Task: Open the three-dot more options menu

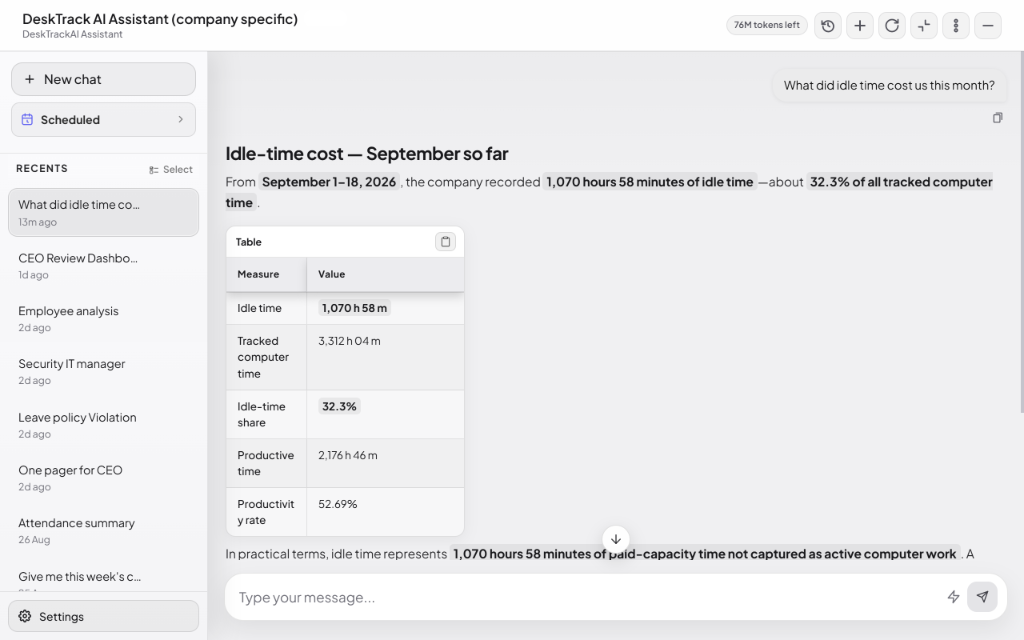Action: pos(955,26)
